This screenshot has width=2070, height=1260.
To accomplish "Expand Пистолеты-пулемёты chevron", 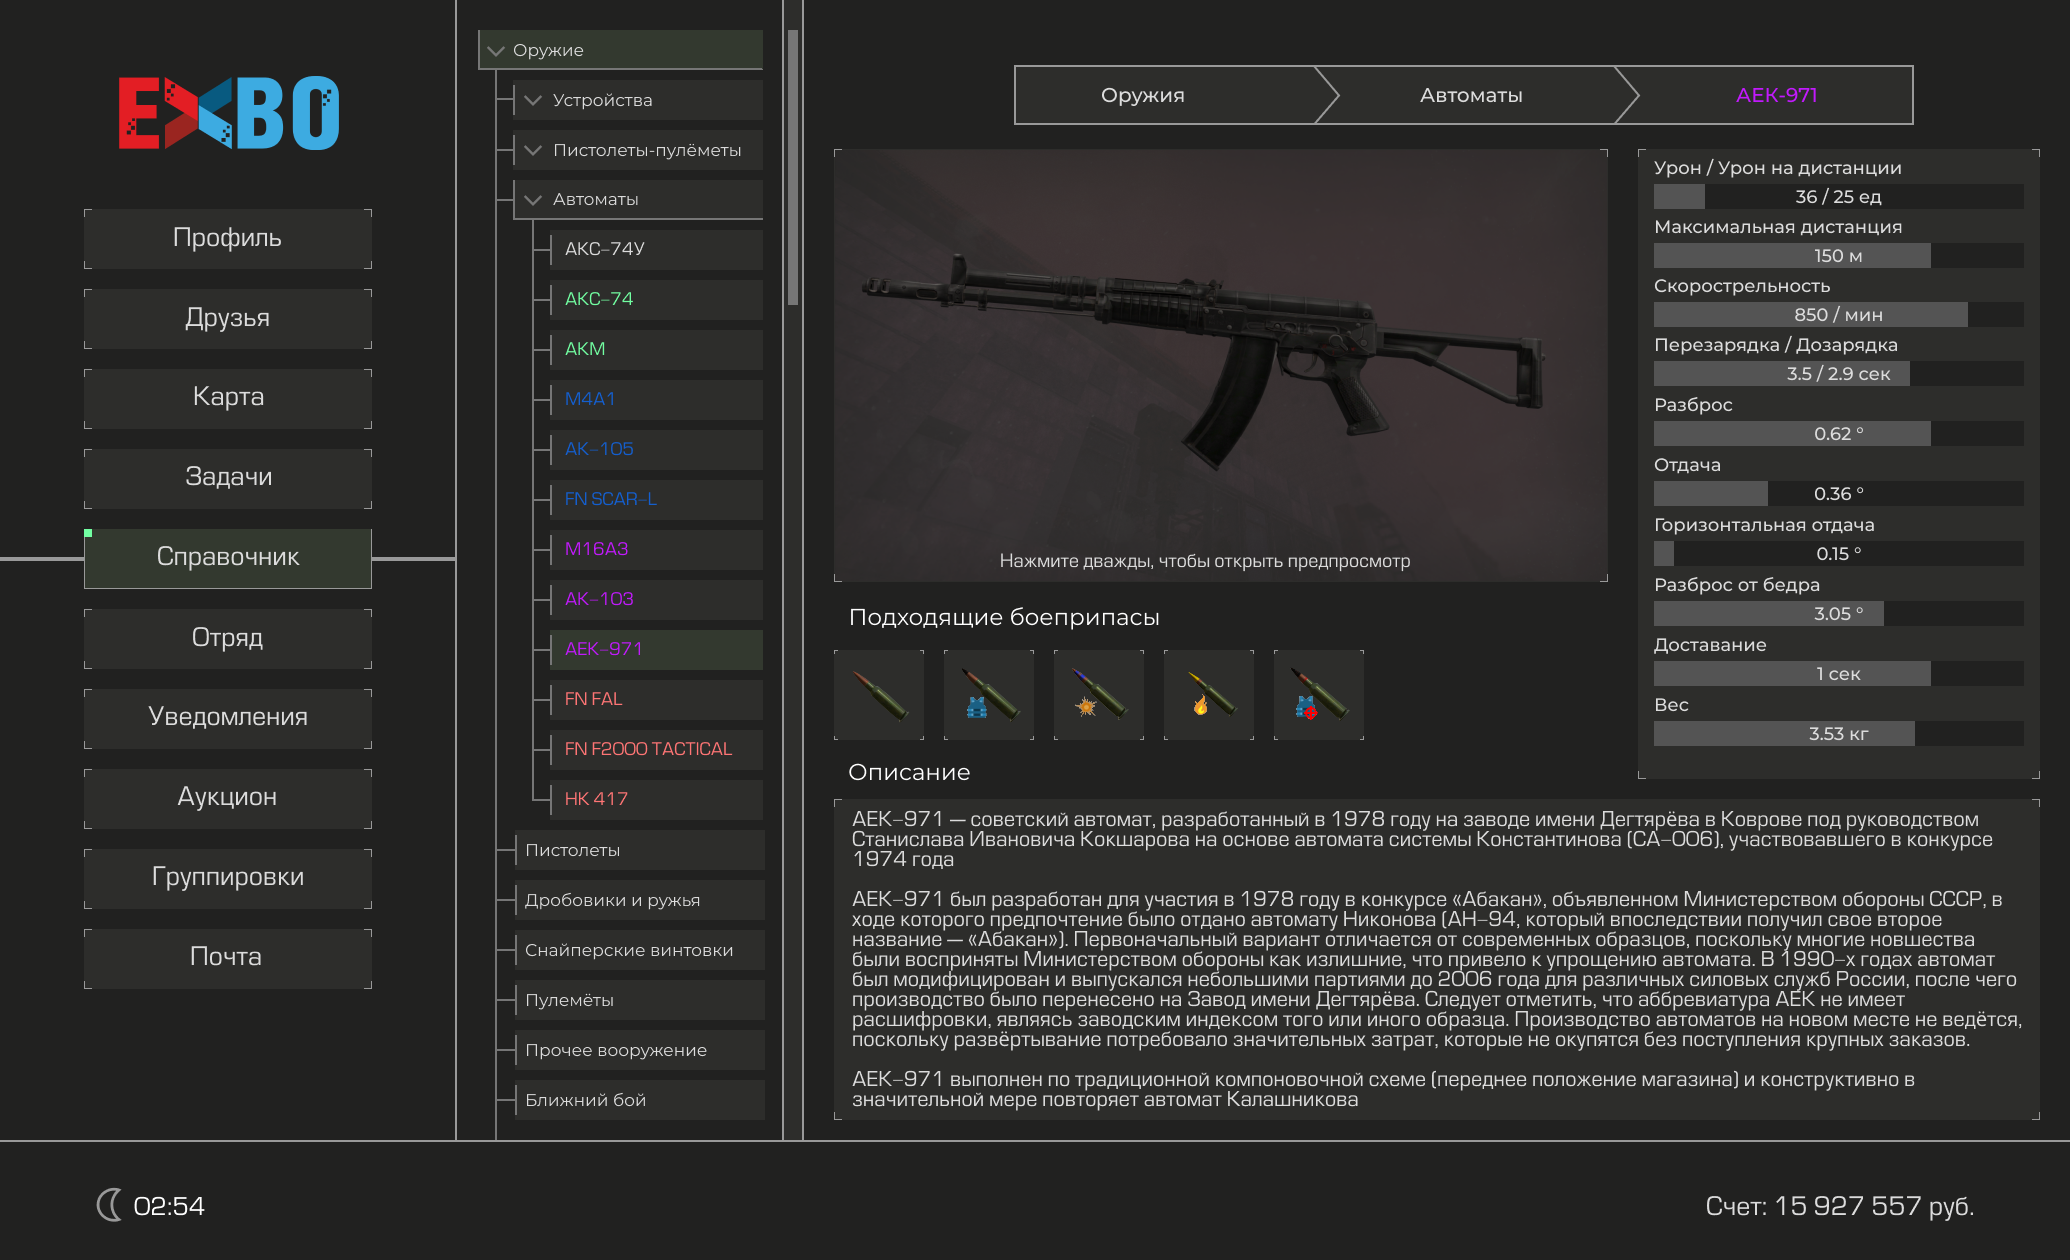I will [533, 150].
